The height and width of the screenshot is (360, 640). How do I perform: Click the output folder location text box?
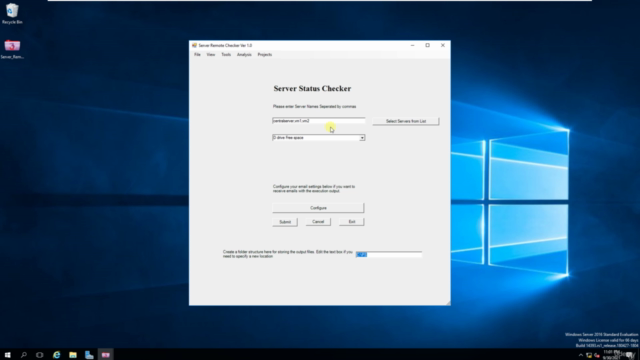[389, 254]
